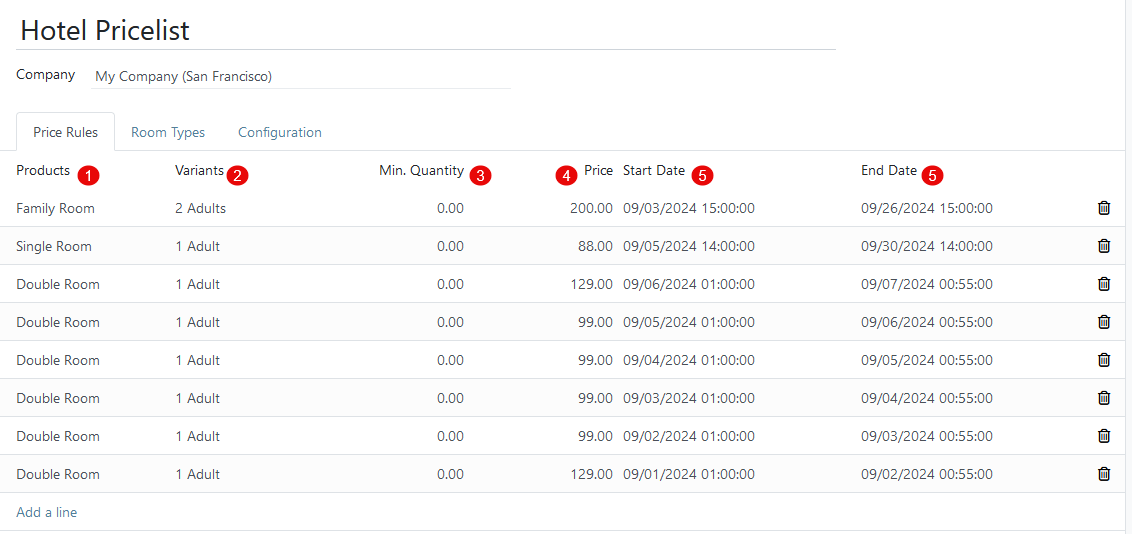Sort by the Price column header
The height and width of the screenshot is (534, 1132).
[598, 171]
